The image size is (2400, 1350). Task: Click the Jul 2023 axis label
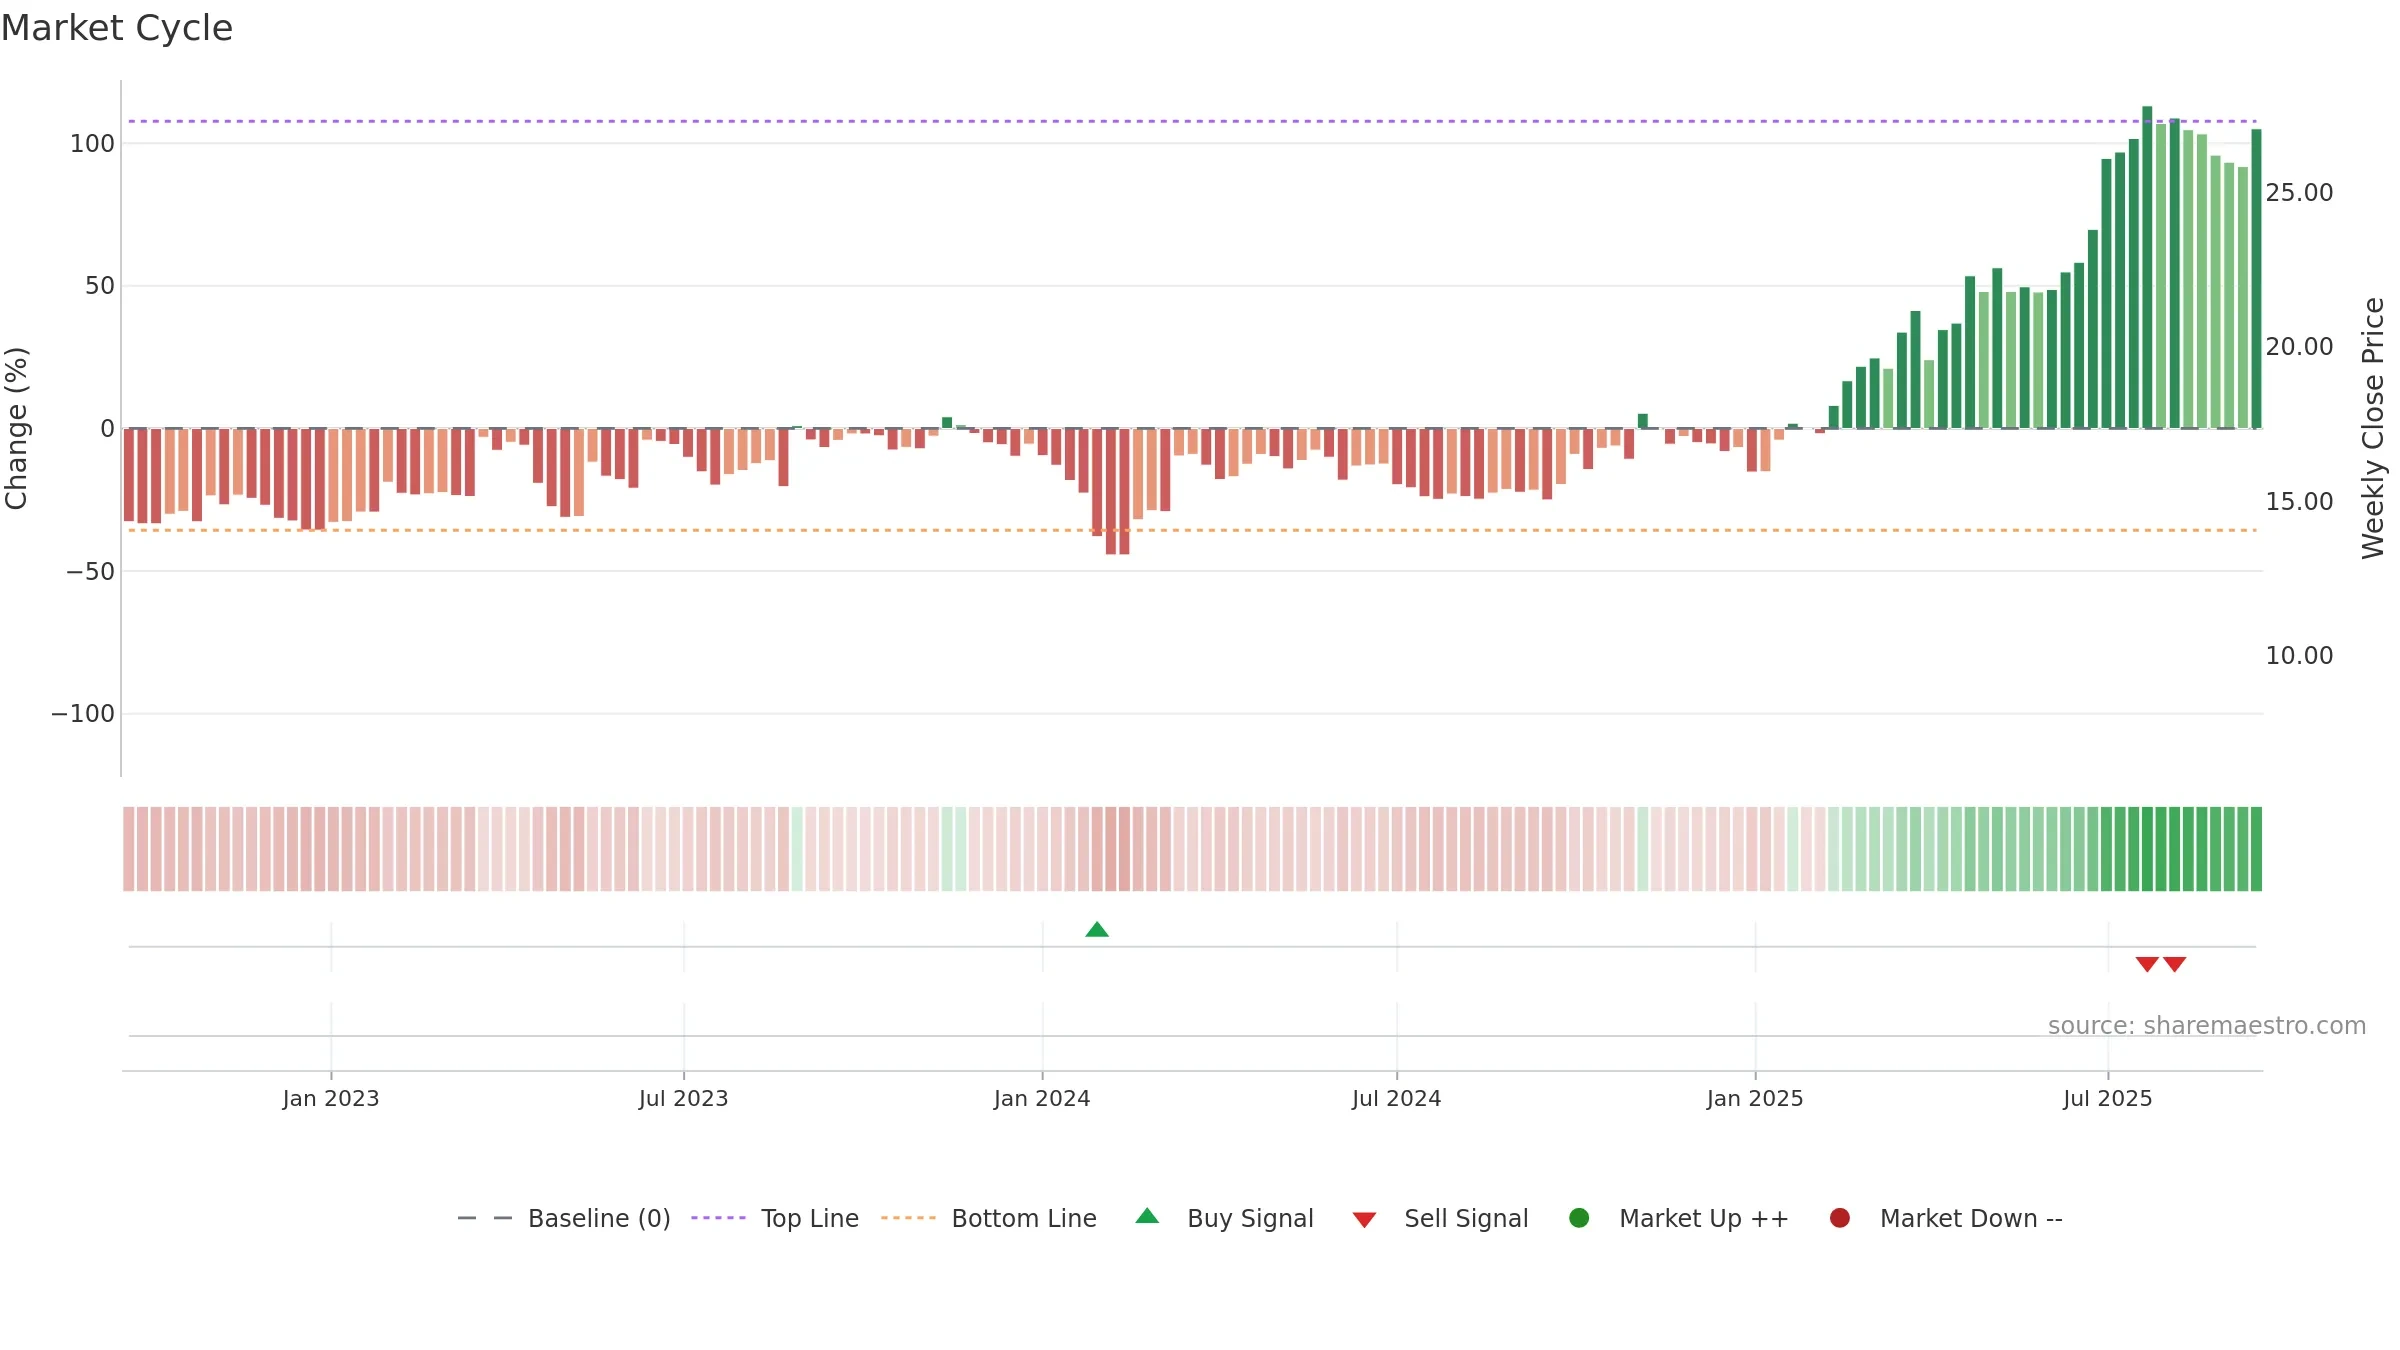[684, 1099]
